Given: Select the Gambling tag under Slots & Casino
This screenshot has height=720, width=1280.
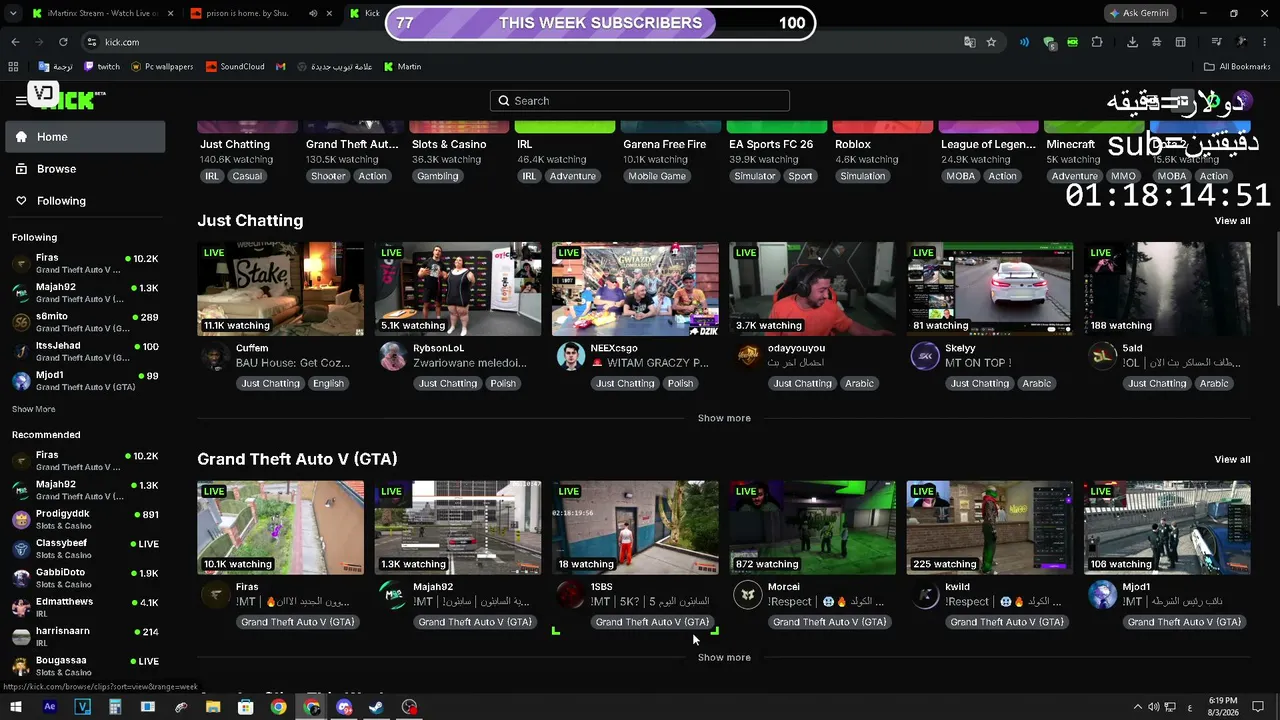Looking at the screenshot, I should (438, 176).
